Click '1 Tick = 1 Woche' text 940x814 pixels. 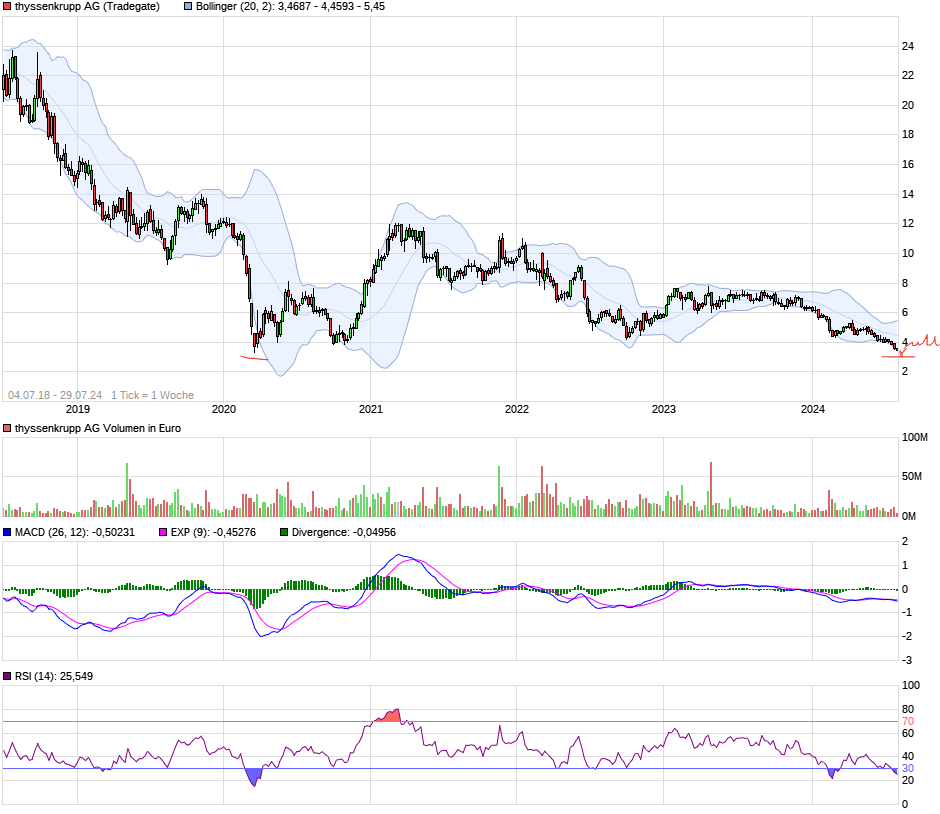coord(152,395)
